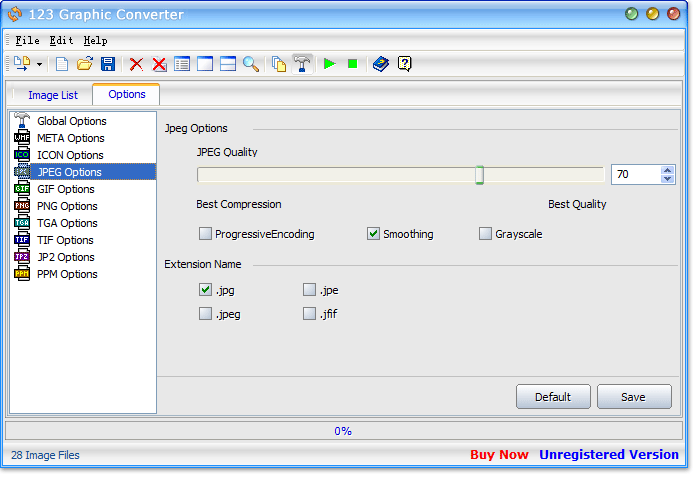Viewport: 700px width, 488px height.
Task: Select JPEG Options in the list
Action: pyautogui.click(x=83, y=172)
